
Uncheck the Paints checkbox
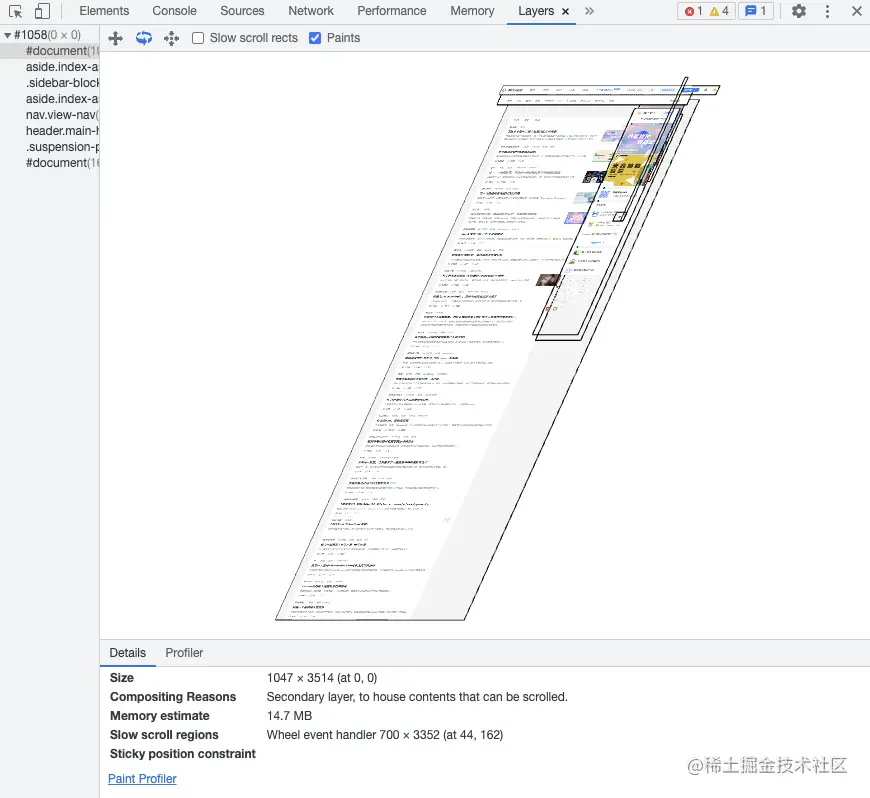tap(315, 38)
